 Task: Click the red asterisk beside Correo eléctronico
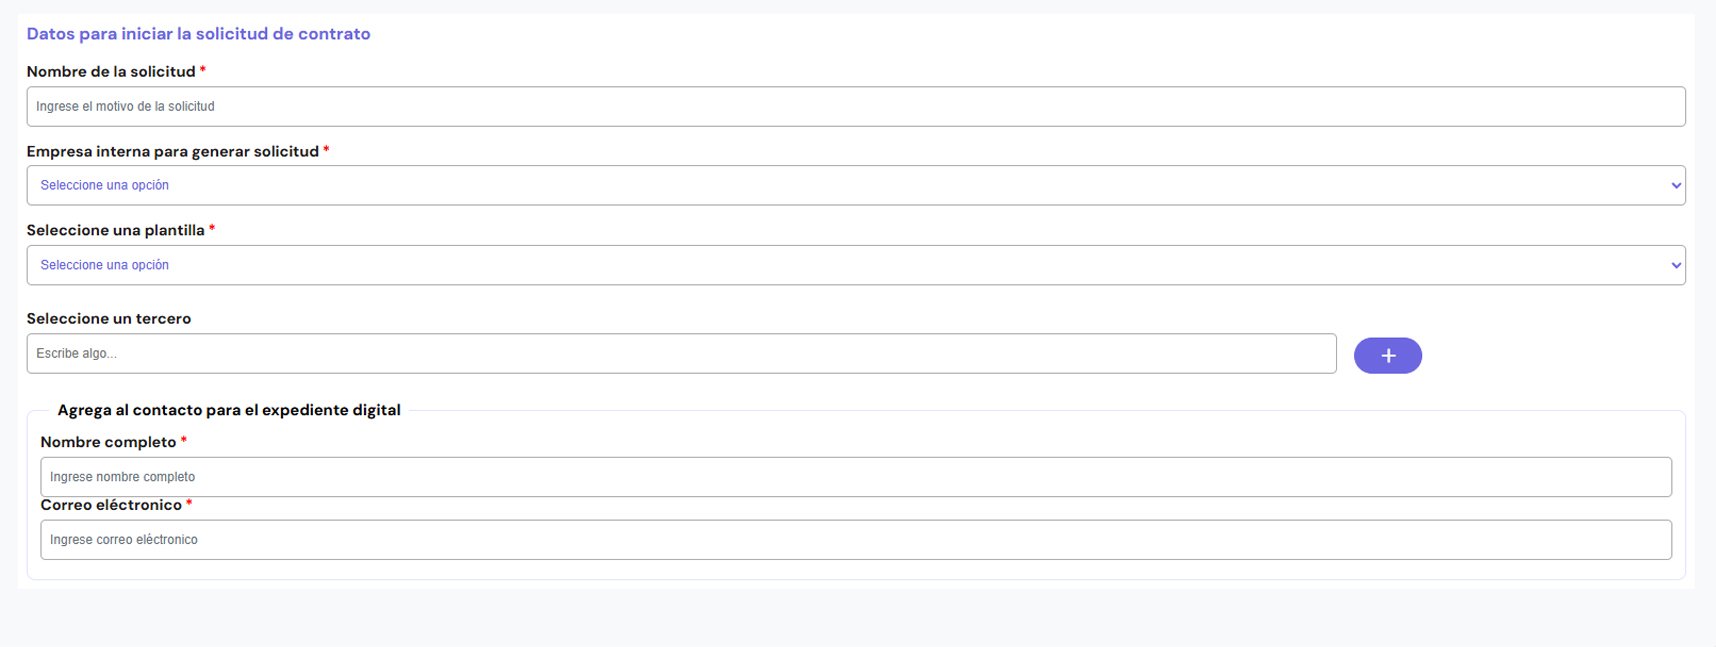tap(189, 503)
